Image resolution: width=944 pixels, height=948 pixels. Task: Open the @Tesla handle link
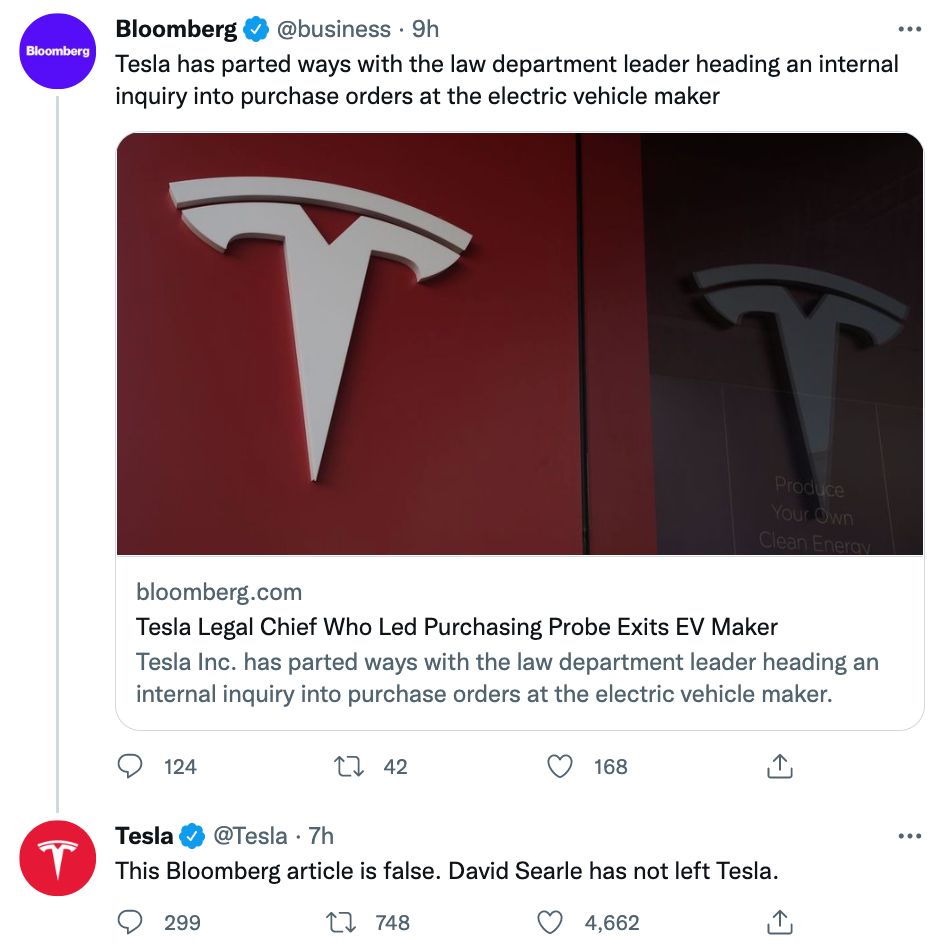(x=251, y=836)
